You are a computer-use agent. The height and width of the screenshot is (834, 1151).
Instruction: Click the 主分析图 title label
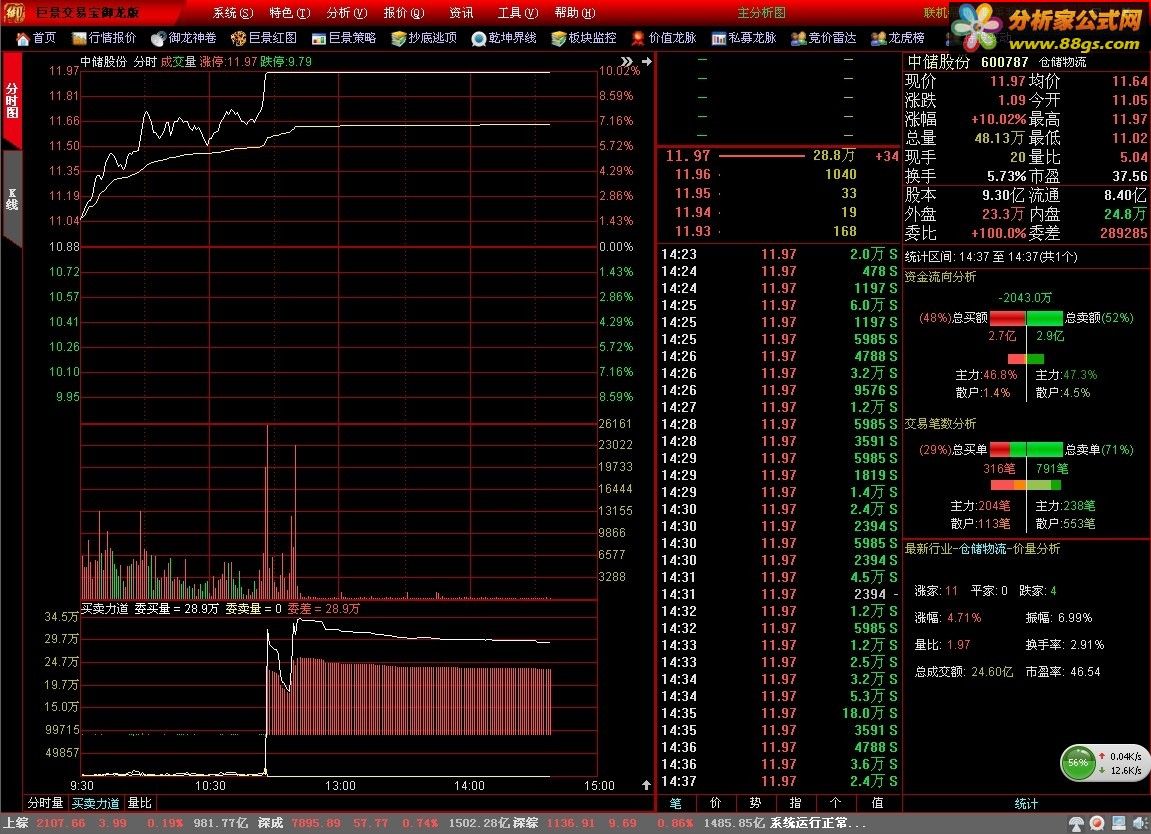tap(761, 12)
